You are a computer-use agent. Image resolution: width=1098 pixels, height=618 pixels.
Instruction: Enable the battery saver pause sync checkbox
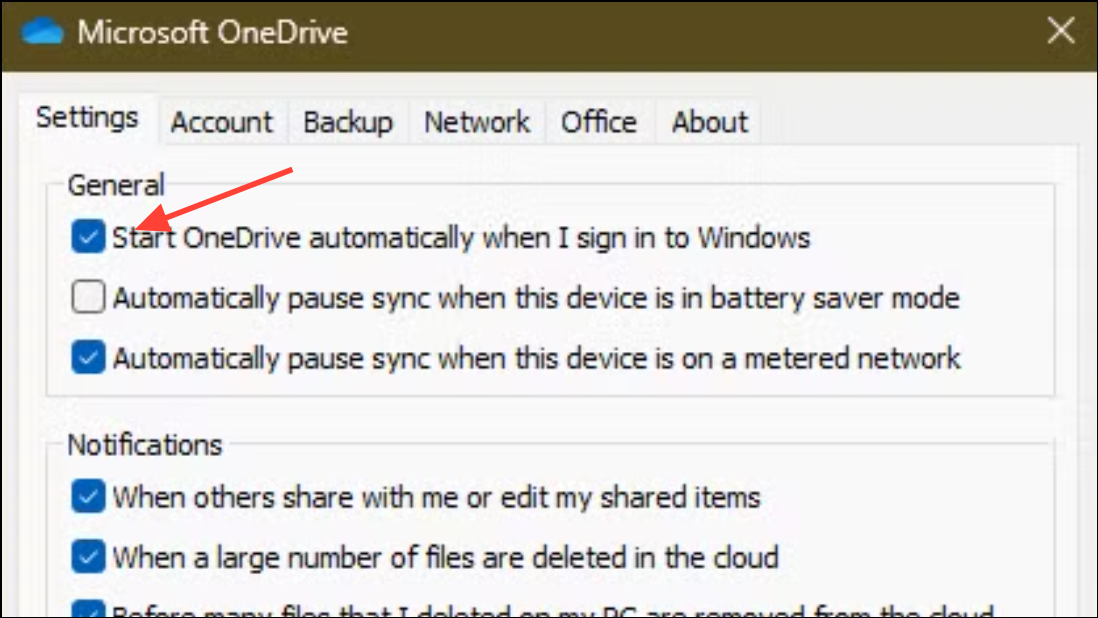pyautogui.click(x=88, y=298)
